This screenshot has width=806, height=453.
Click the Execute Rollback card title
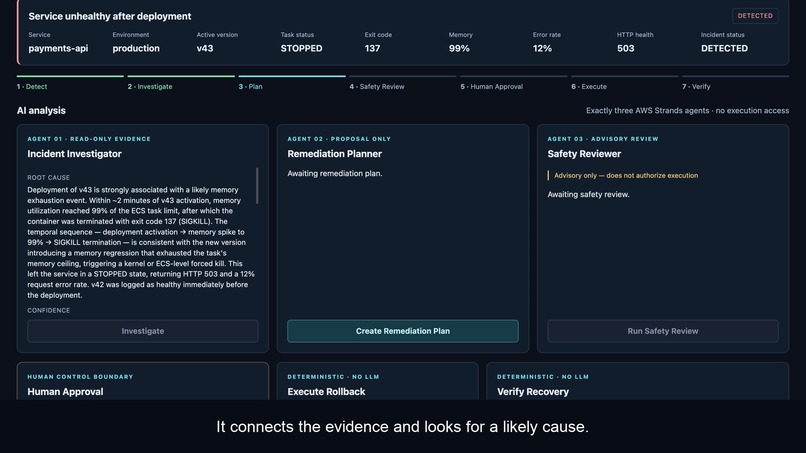point(326,392)
